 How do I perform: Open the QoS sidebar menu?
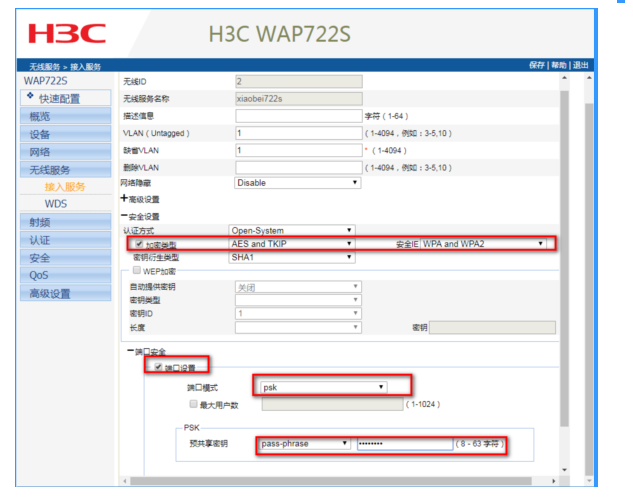[66, 275]
